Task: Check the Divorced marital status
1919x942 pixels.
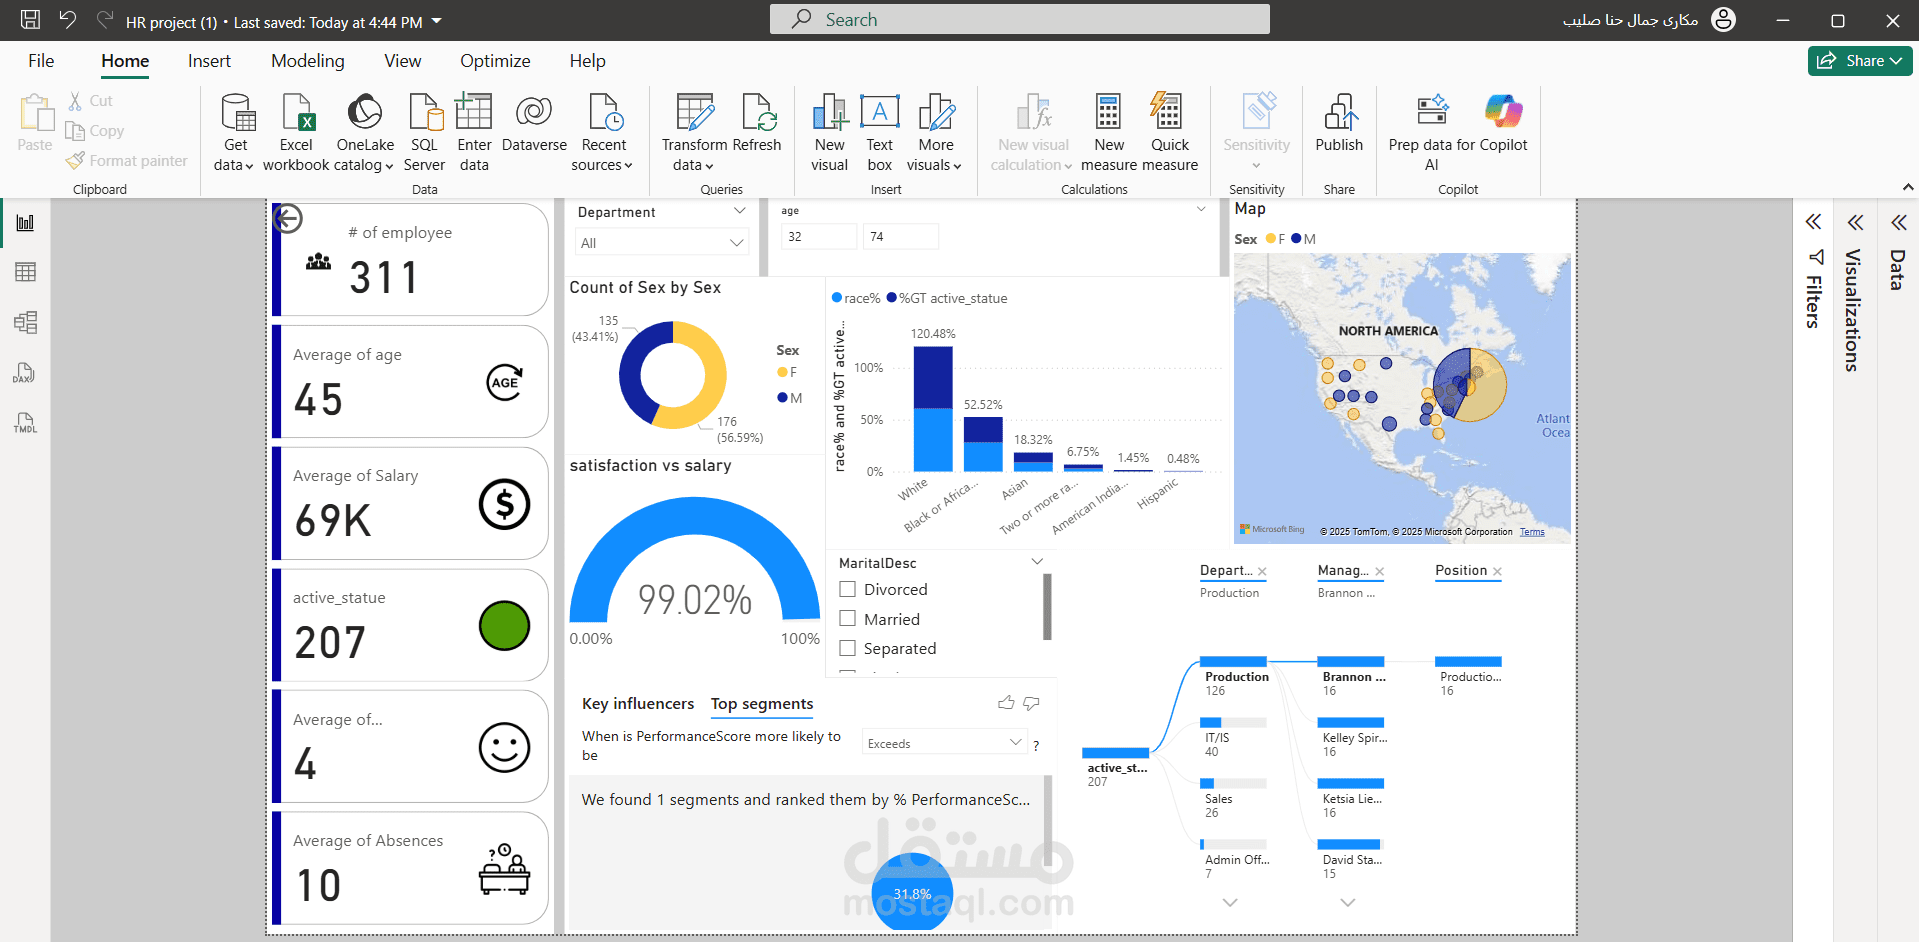Action: (848, 589)
